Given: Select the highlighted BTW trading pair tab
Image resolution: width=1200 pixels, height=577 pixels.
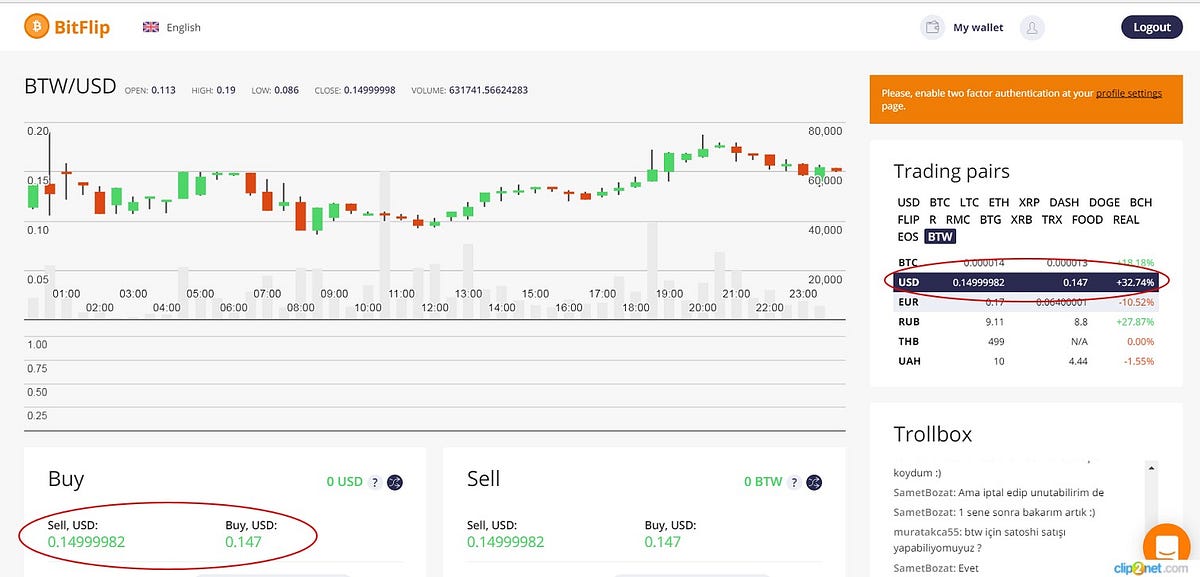Looking at the screenshot, I should tap(940, 237).
